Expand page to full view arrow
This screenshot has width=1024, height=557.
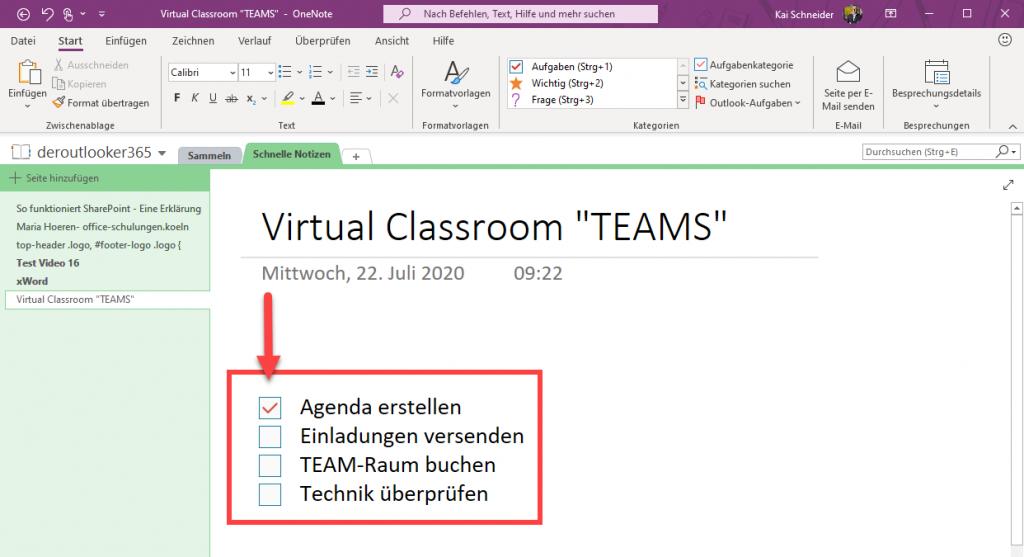pos(1008,185)
